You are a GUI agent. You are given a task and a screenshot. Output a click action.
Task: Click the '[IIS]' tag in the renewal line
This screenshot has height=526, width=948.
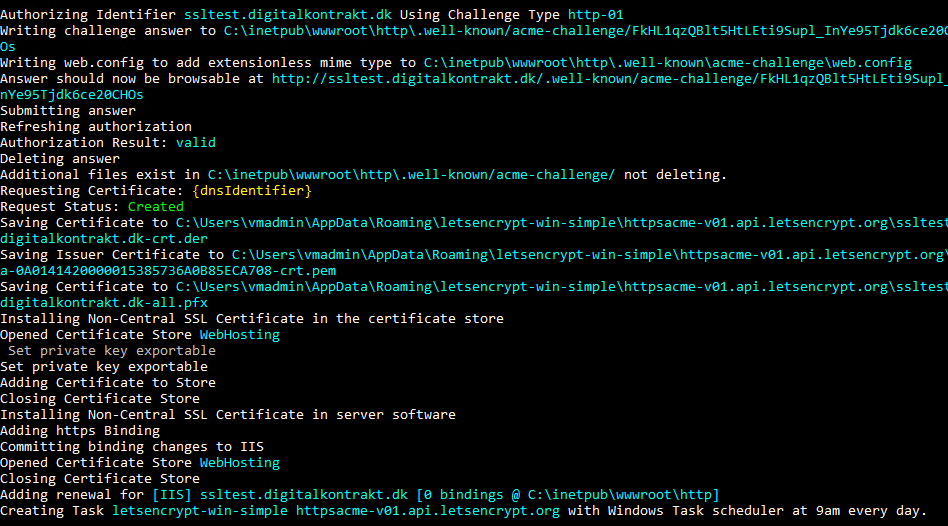click(x=172, y=495)
